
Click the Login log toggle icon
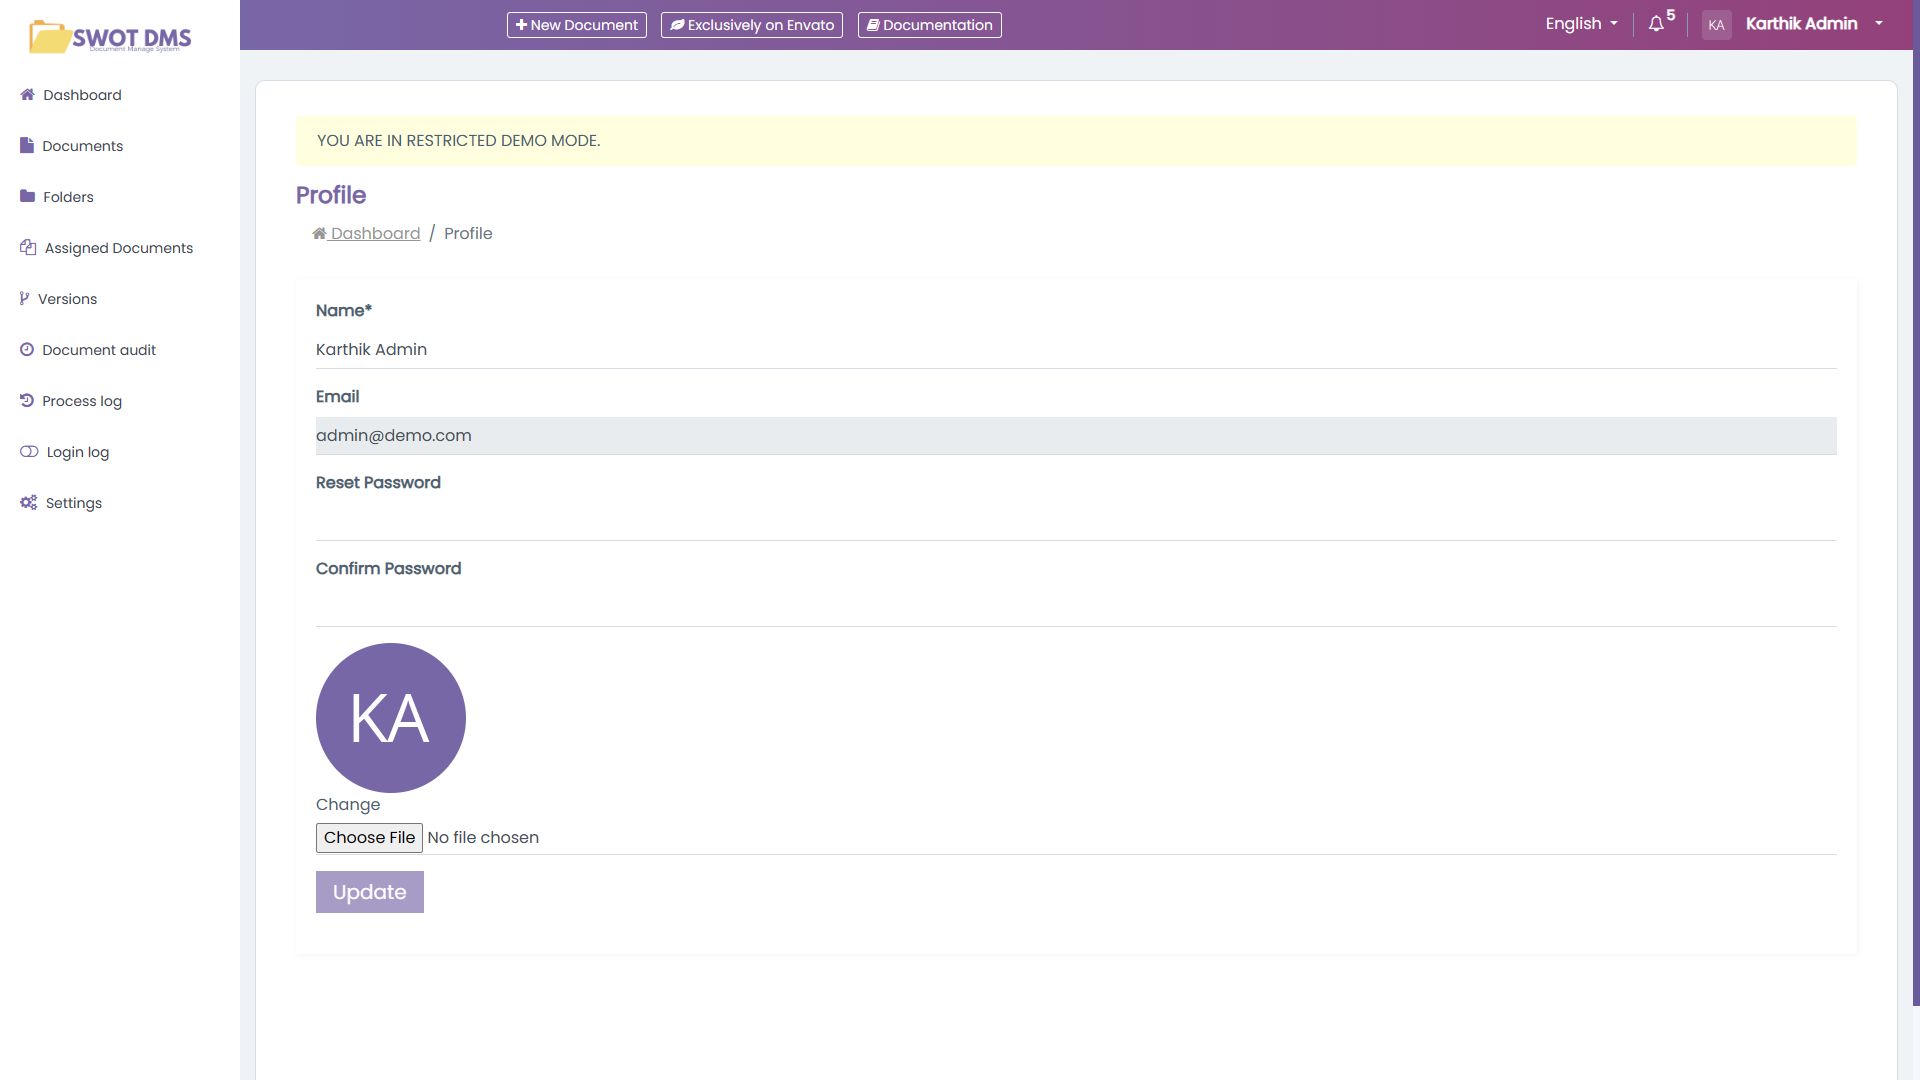coord(29,452)
